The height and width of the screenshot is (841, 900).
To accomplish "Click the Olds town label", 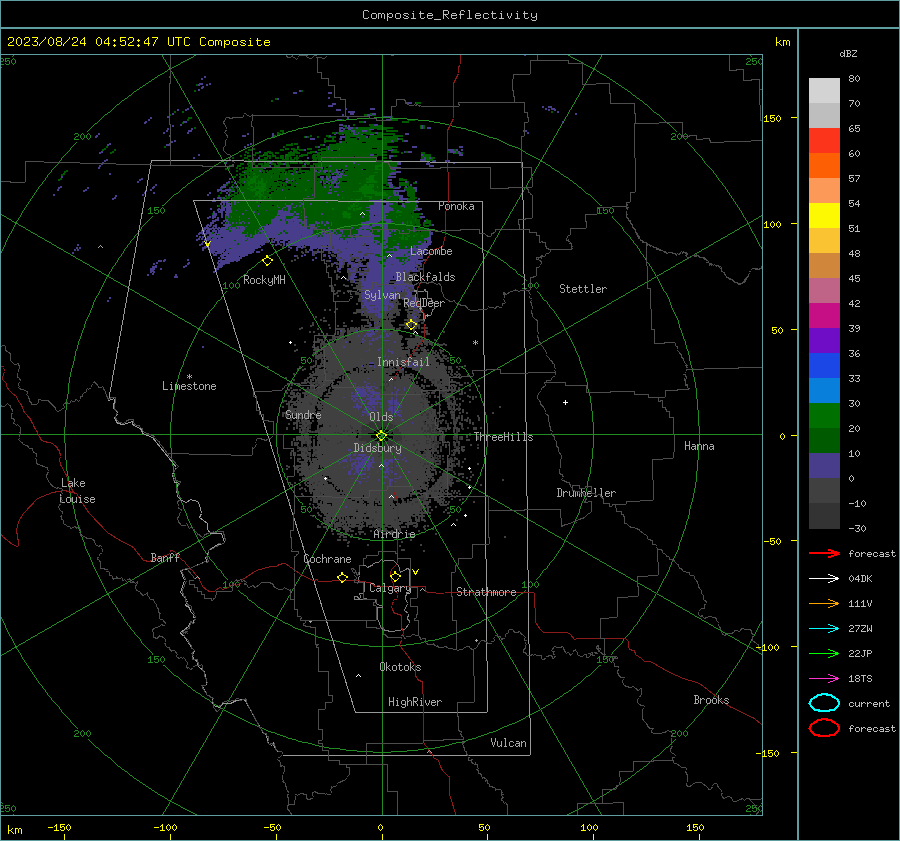I will [x=381, y=417].
